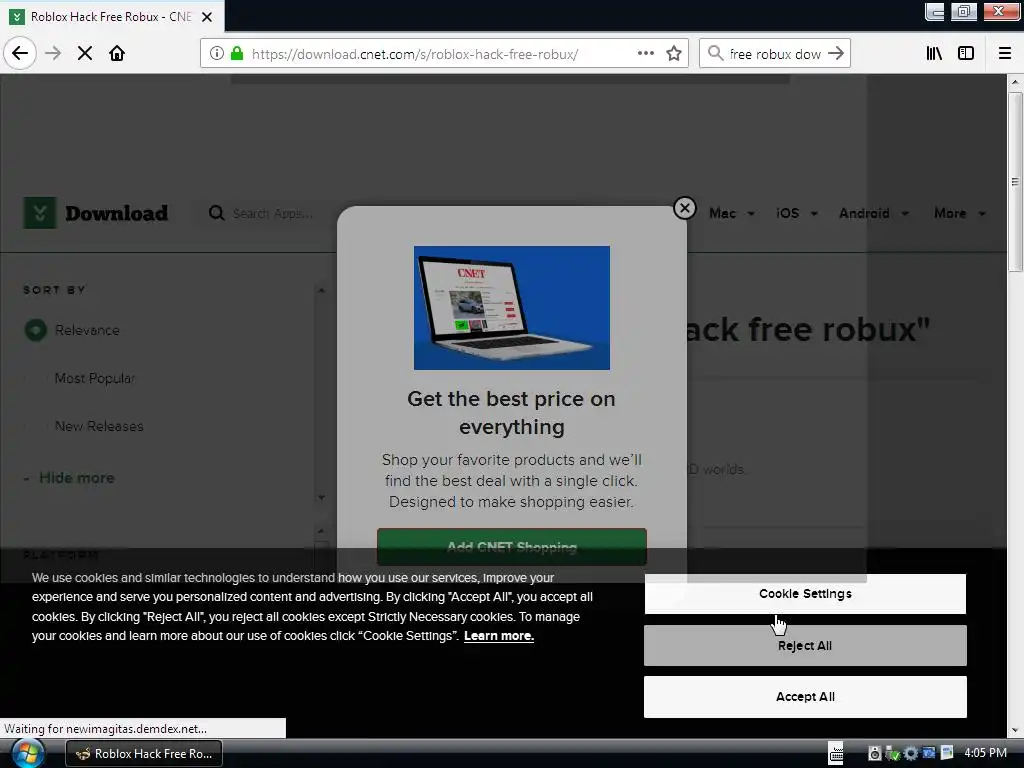Open Cookie Settings
This screenshot has width=1024, height=768.
[x=805, y=594]
